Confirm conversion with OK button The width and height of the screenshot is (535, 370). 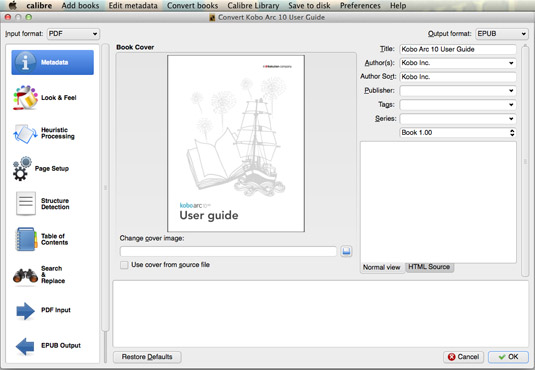coord(508,357)
